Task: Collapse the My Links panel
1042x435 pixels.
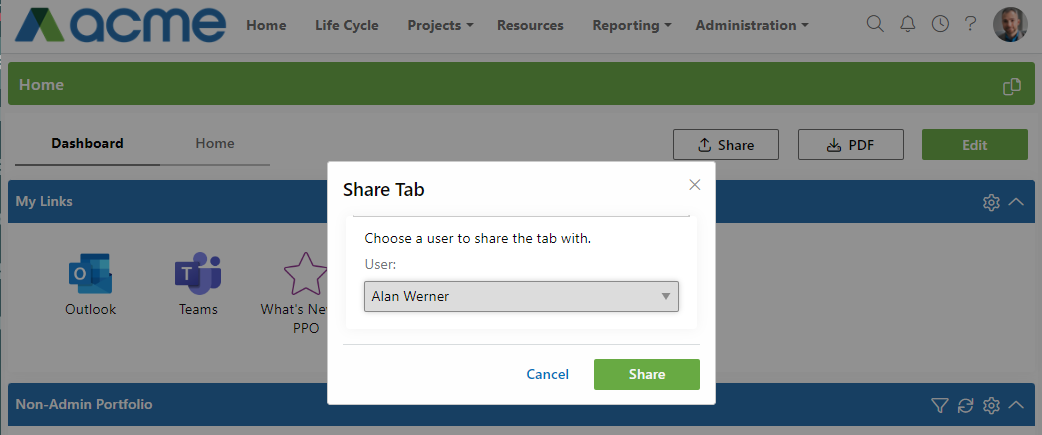Action: (x=1016, y=201)
